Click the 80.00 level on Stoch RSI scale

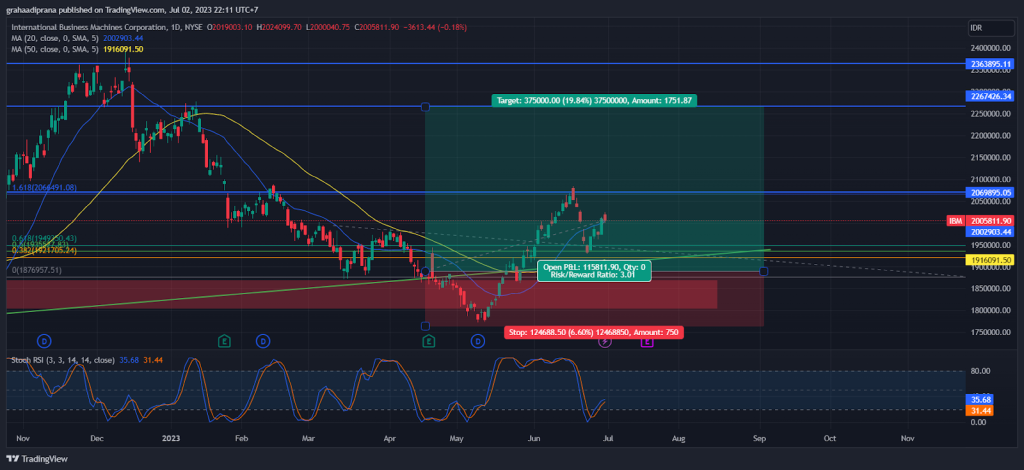[979, 371]
